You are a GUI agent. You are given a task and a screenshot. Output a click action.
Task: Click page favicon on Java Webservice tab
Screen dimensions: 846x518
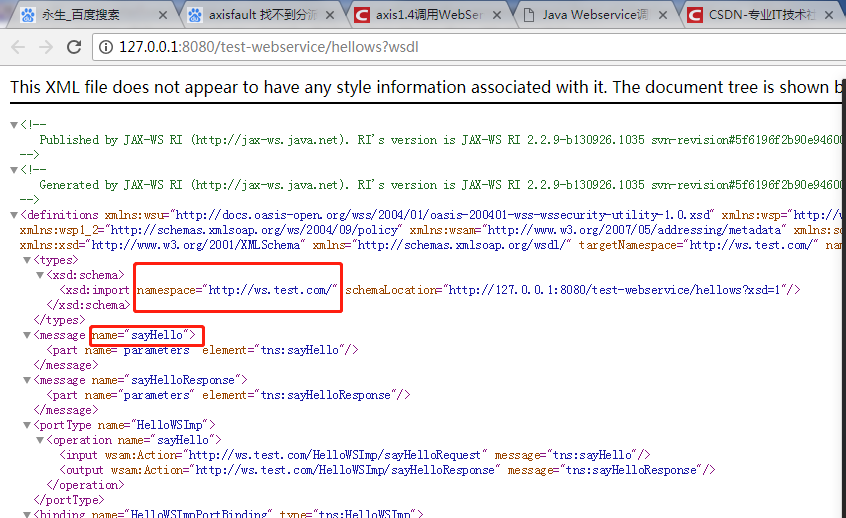[529, 15]
